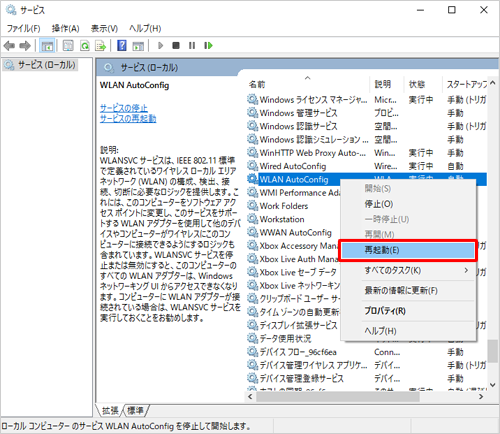Click the Start service play icon

click(160, 45)
